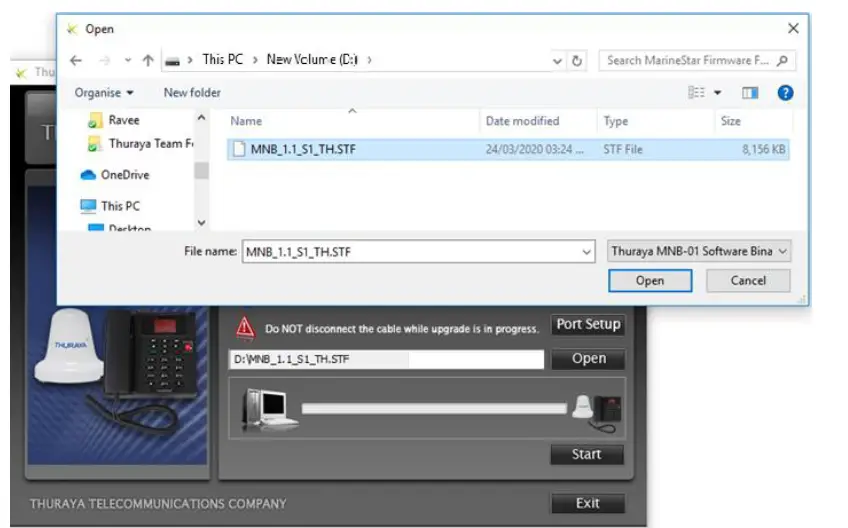
Task: Open OneDrive in the navigation pane
Action: tap(125, 175)
